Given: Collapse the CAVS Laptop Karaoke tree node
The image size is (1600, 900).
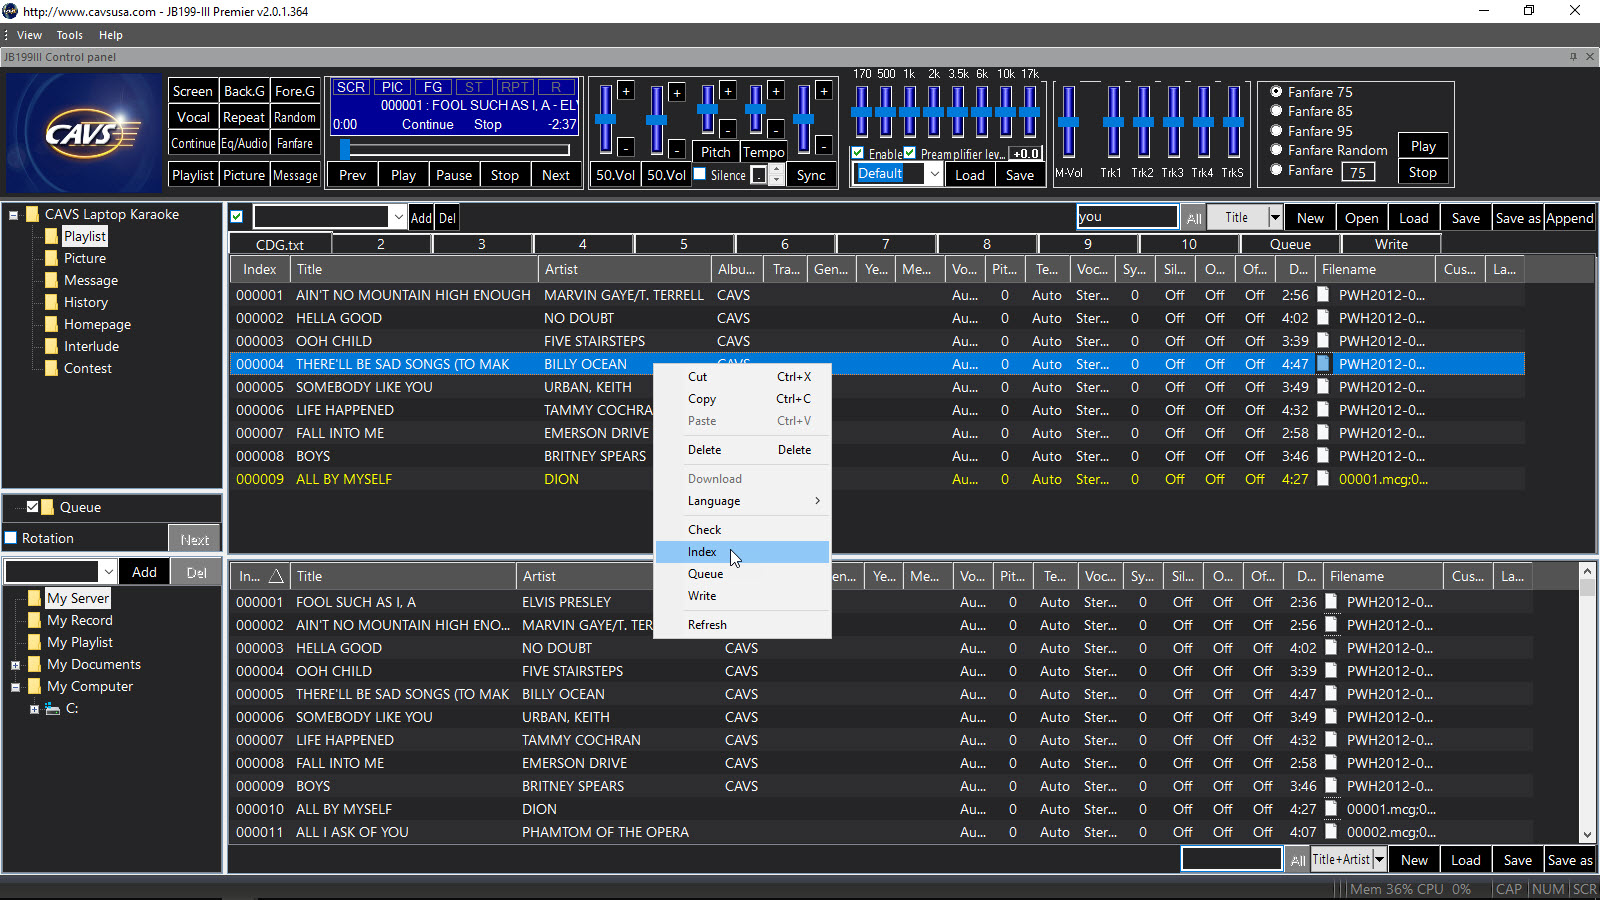Looking at the screenshot, I should point(14,214).
